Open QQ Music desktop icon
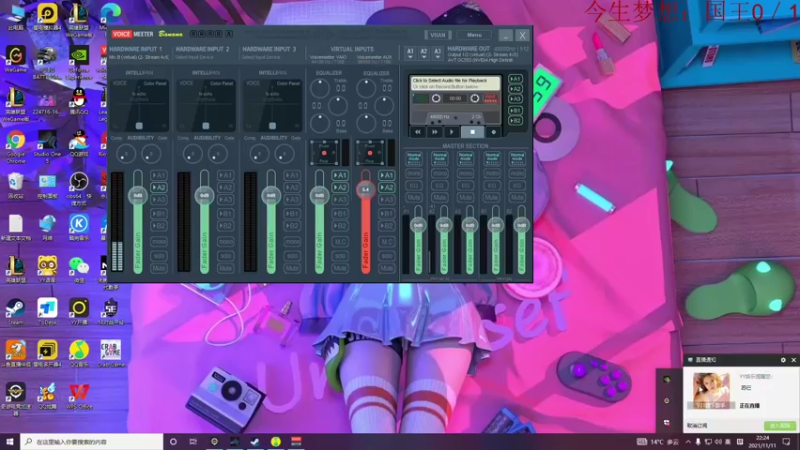This screenshot has height=450, width=800. tap(79, 353)
